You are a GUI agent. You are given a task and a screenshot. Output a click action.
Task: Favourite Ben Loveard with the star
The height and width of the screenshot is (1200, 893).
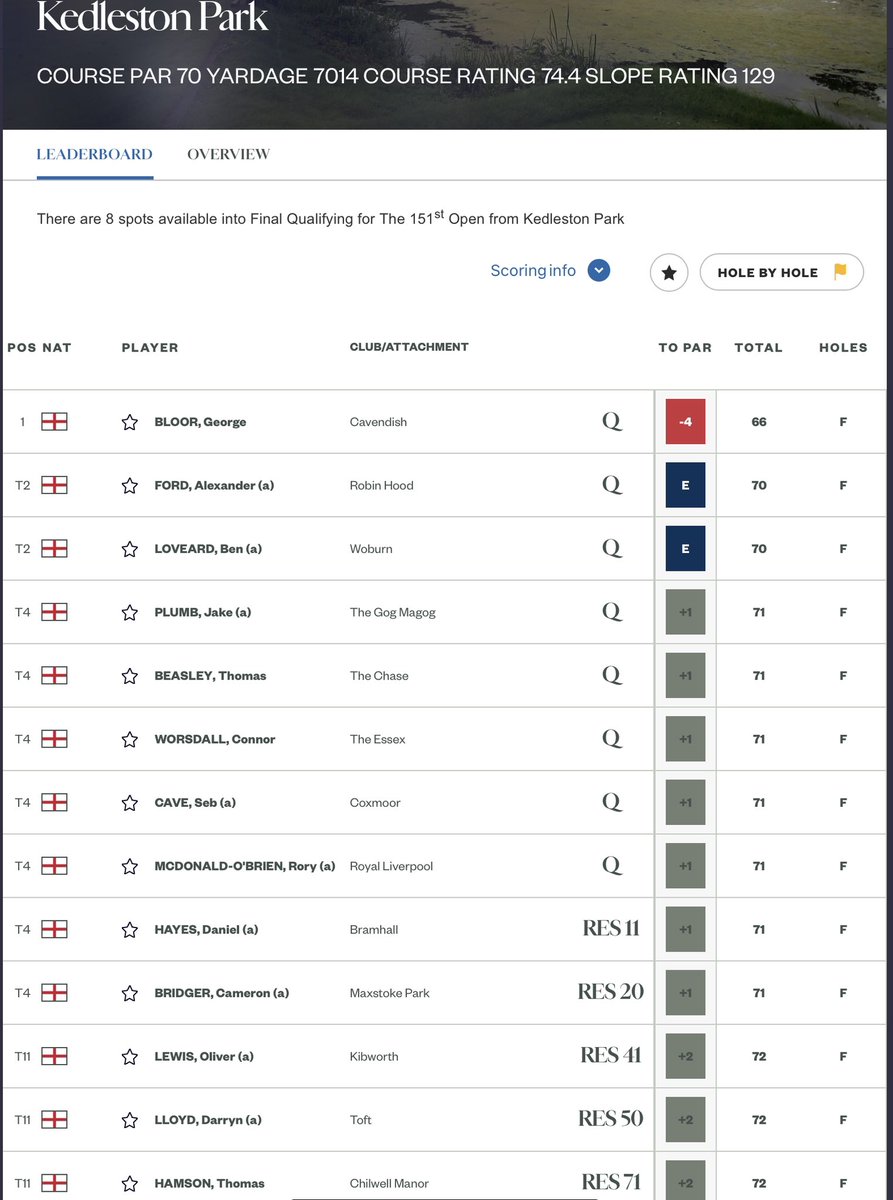point(130,549)
